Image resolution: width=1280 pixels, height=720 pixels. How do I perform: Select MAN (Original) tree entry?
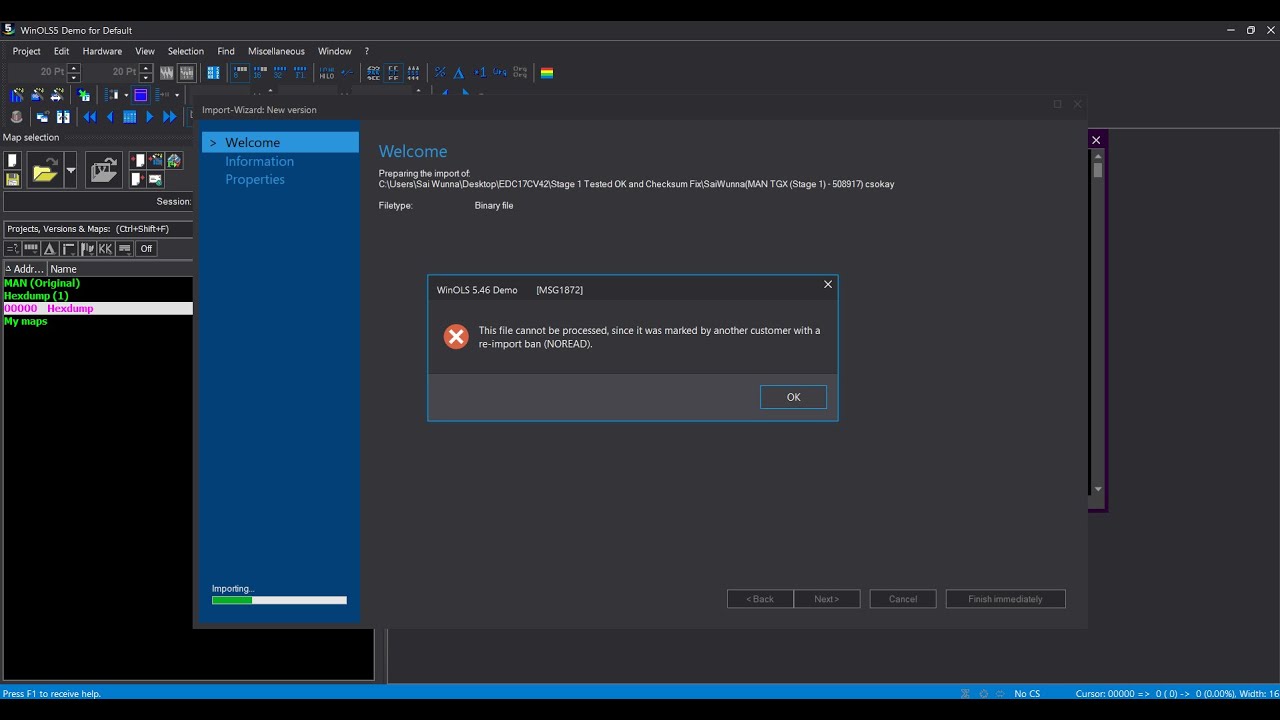(x=42, y=283)
